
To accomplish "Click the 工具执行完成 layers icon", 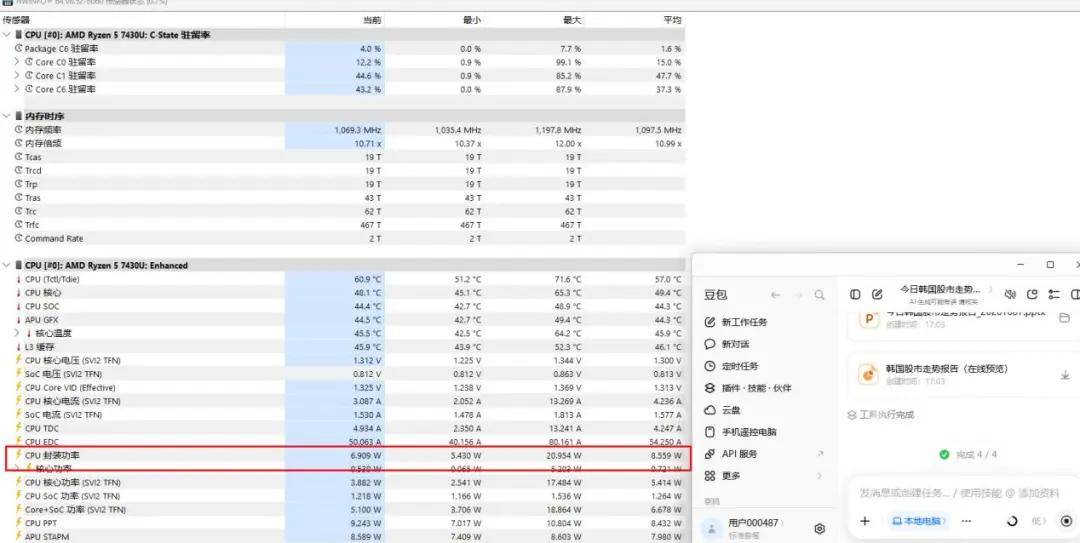I will [x=852, y=415].
